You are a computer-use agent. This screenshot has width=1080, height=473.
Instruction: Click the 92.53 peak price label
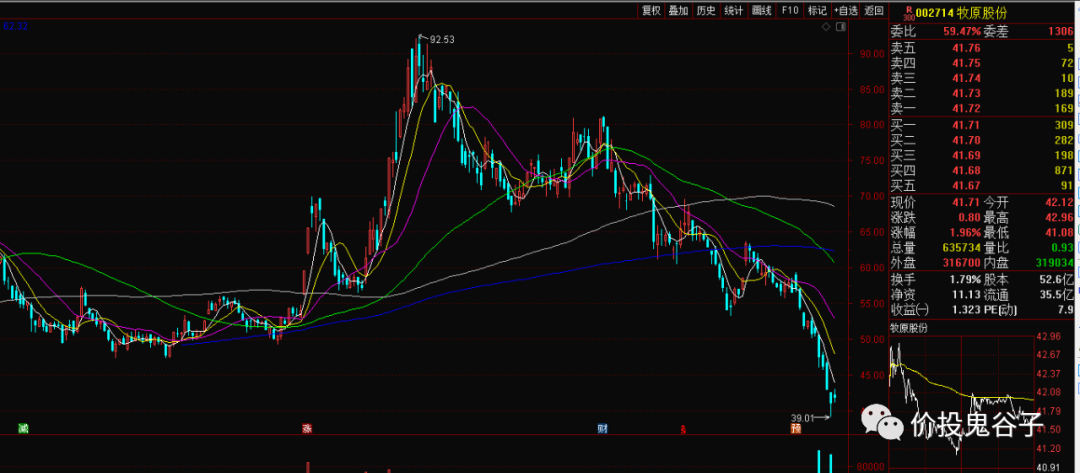(x=441, y=40)
